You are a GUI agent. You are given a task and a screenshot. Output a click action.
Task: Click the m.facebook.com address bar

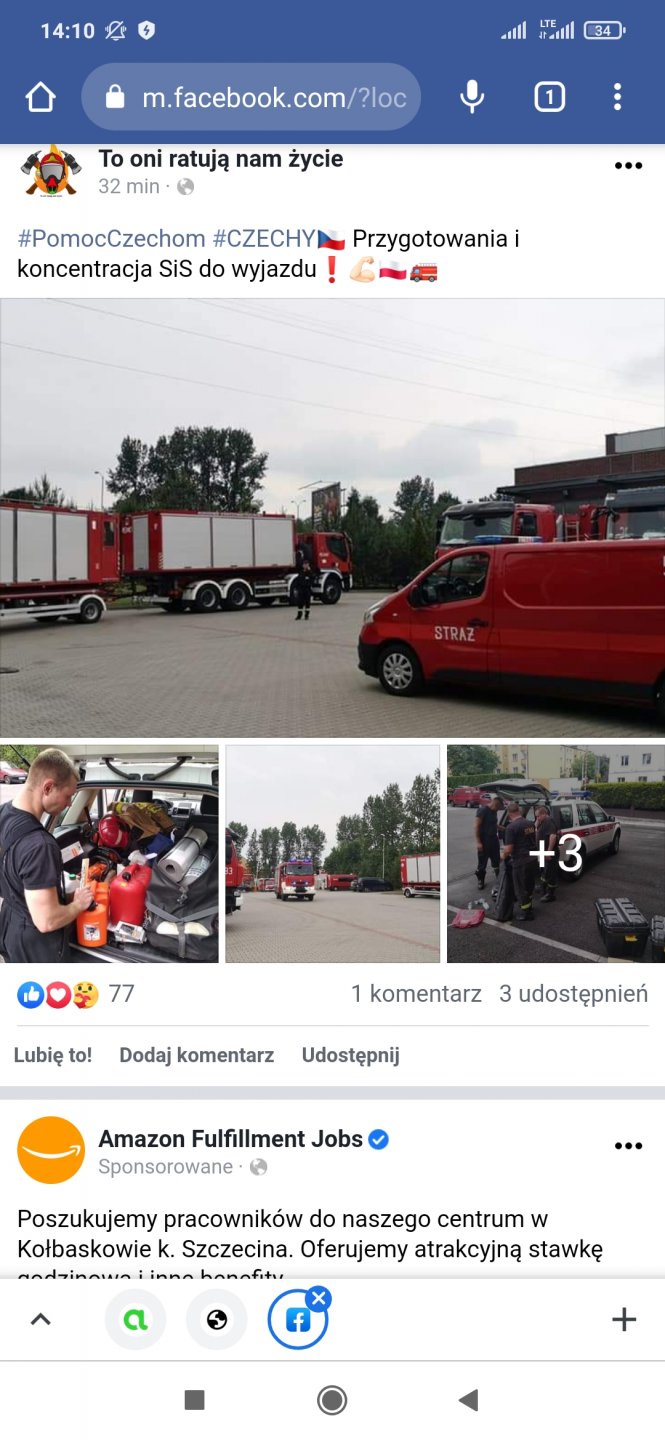pos(251,97)
